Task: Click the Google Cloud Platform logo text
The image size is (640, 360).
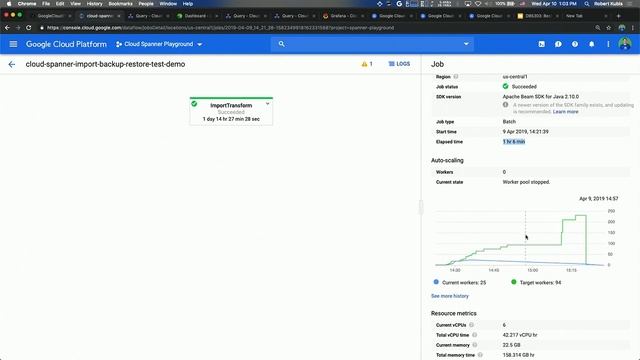Action: tap(66, 44)
